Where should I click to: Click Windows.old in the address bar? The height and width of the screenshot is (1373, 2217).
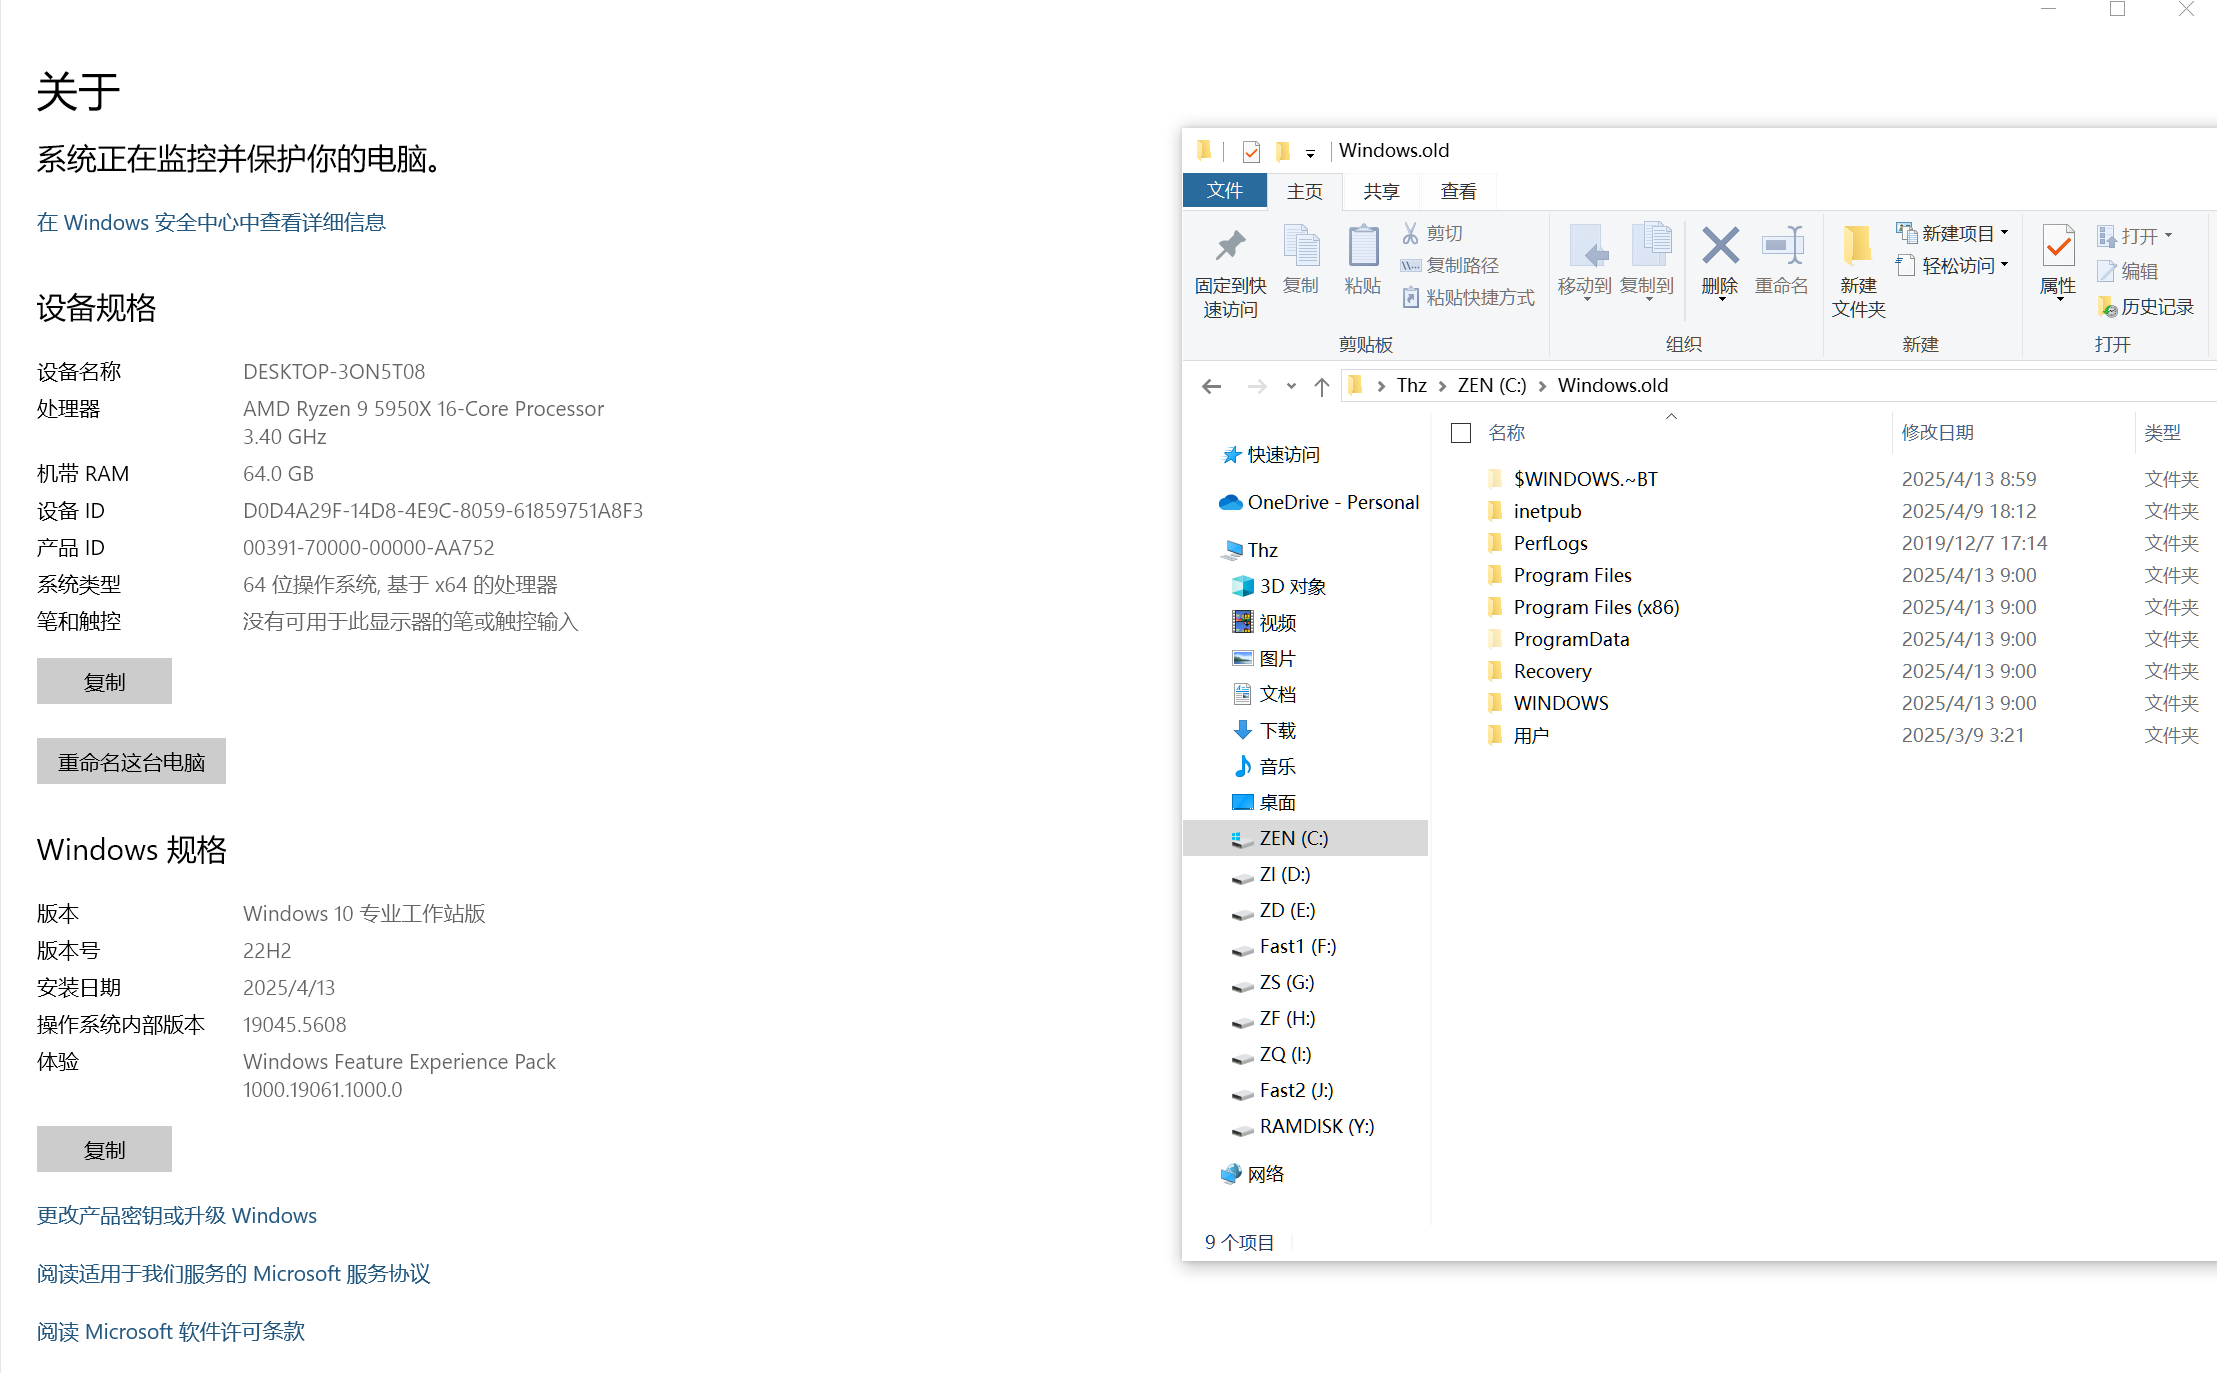[x=1613, y=386]
